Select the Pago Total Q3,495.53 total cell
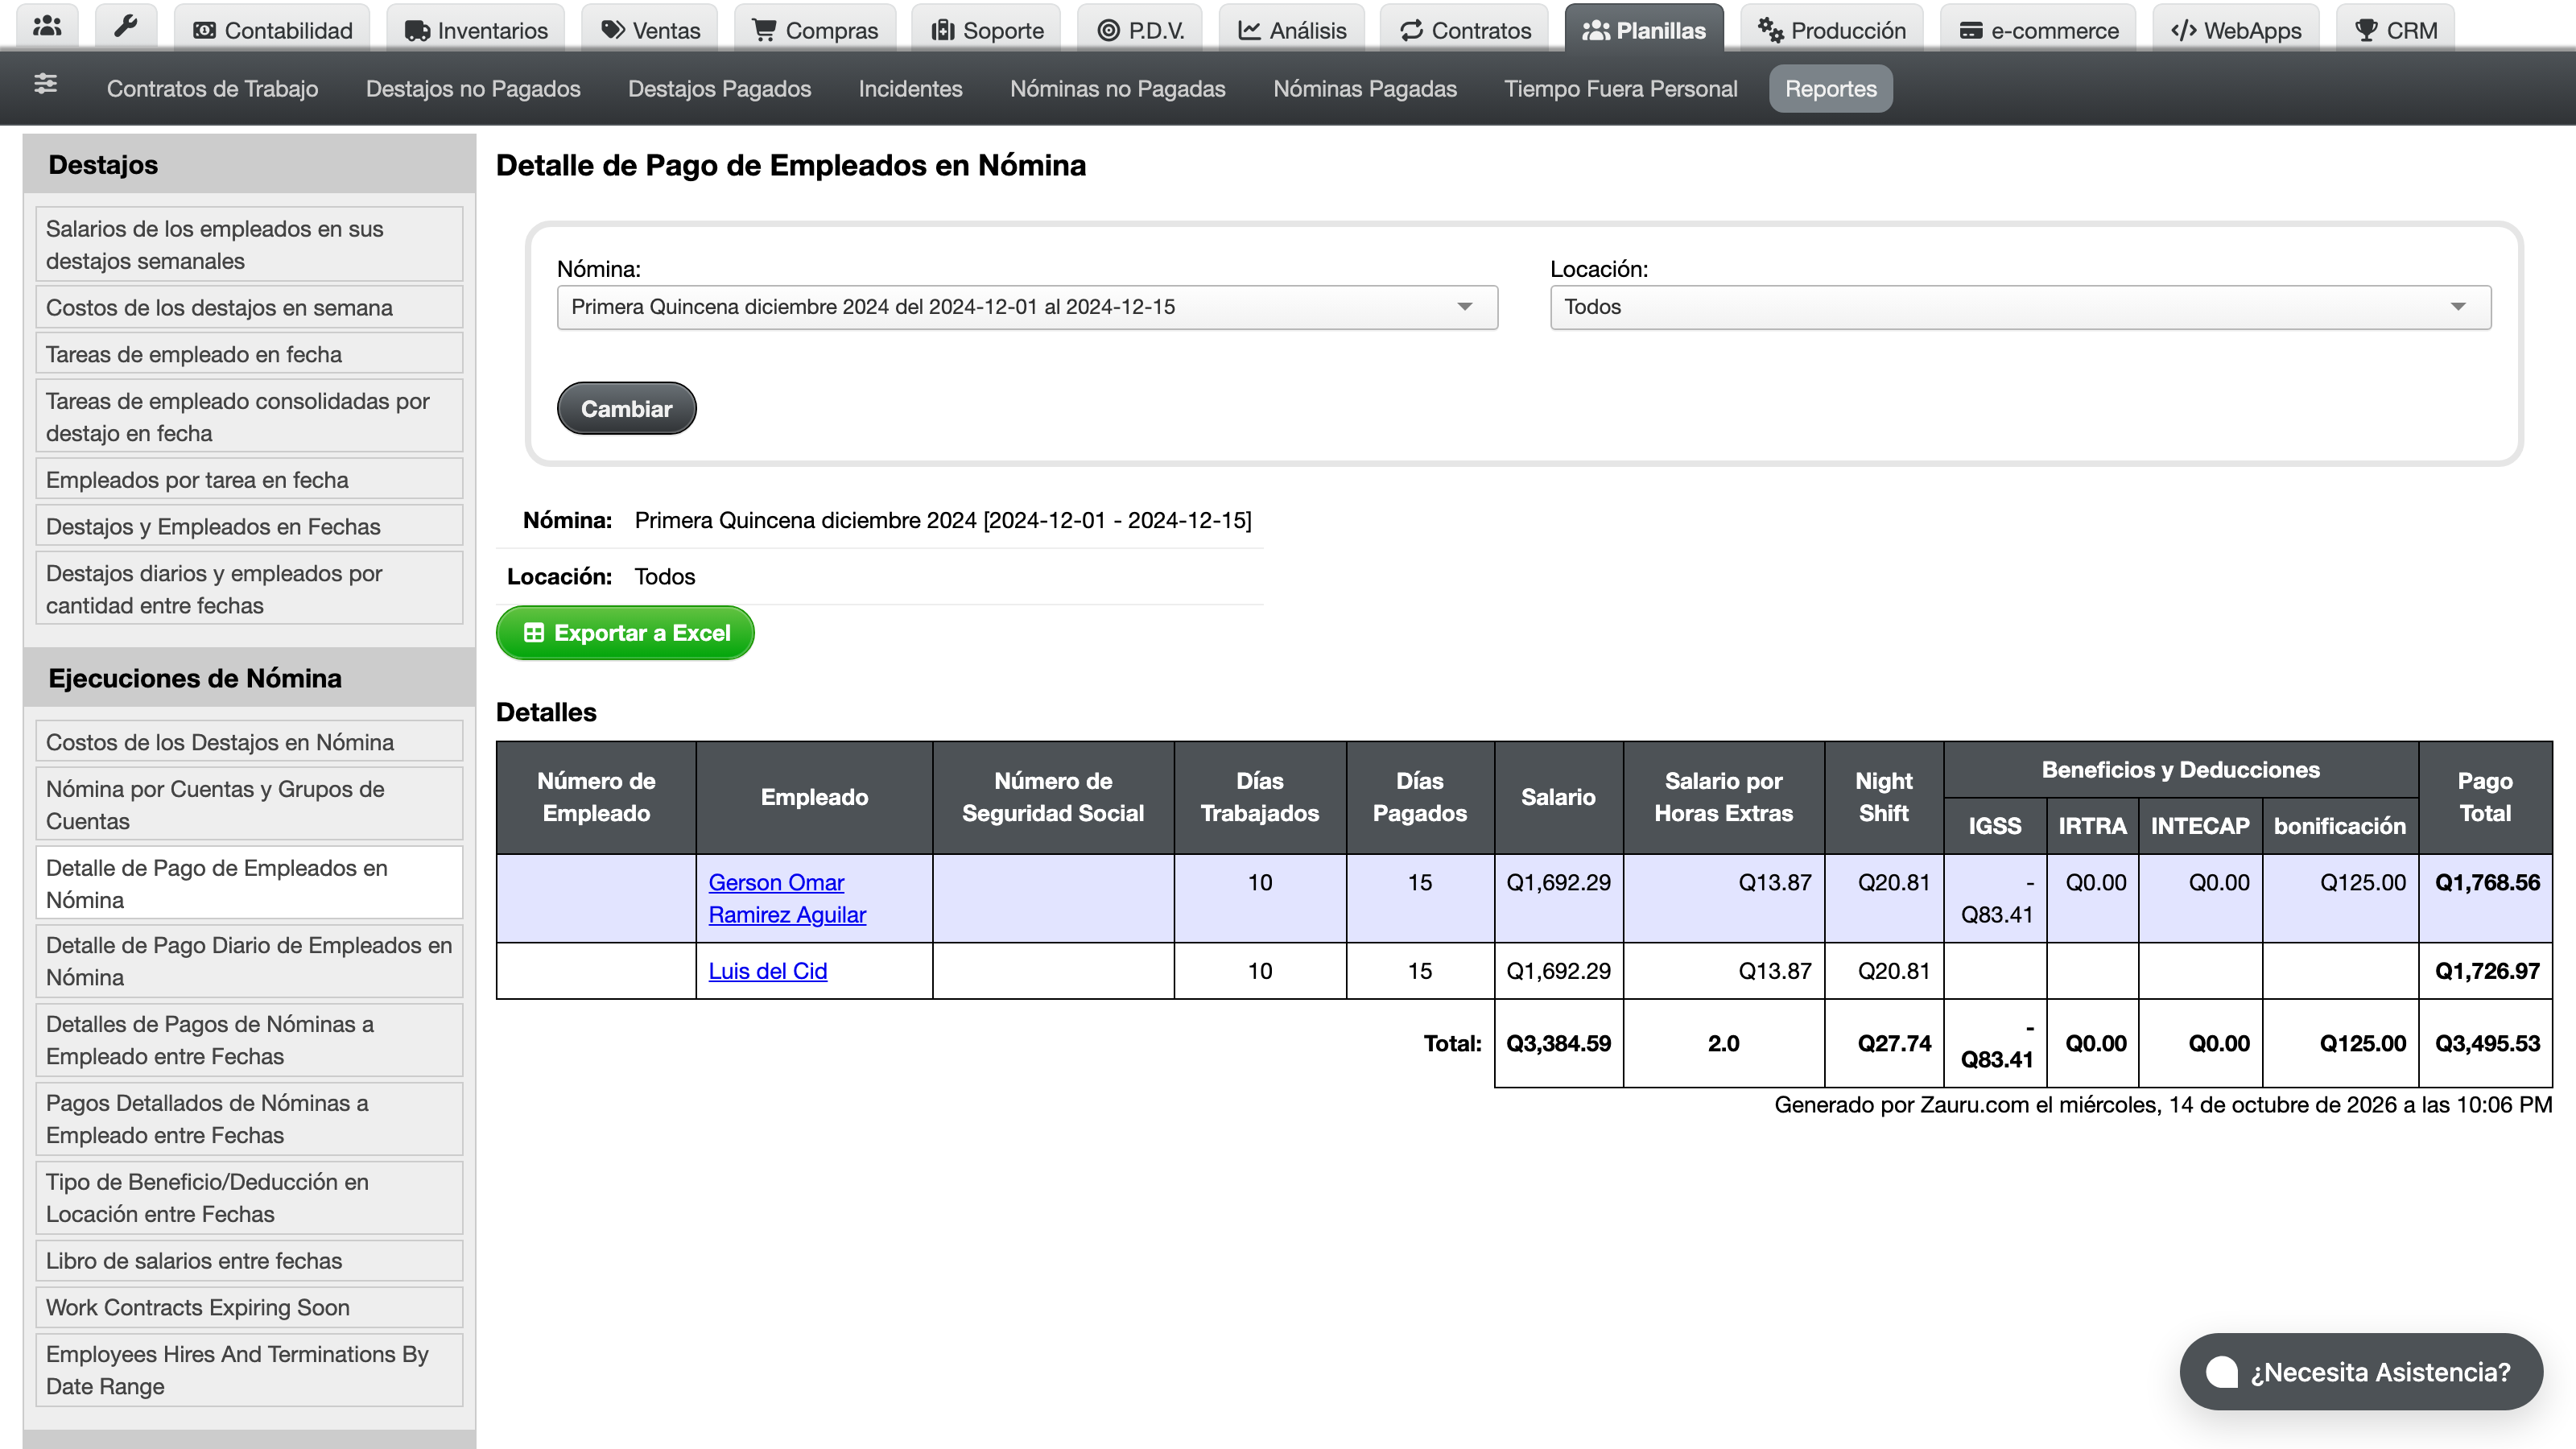 pyautogui.click(x=2486, y=1043)
